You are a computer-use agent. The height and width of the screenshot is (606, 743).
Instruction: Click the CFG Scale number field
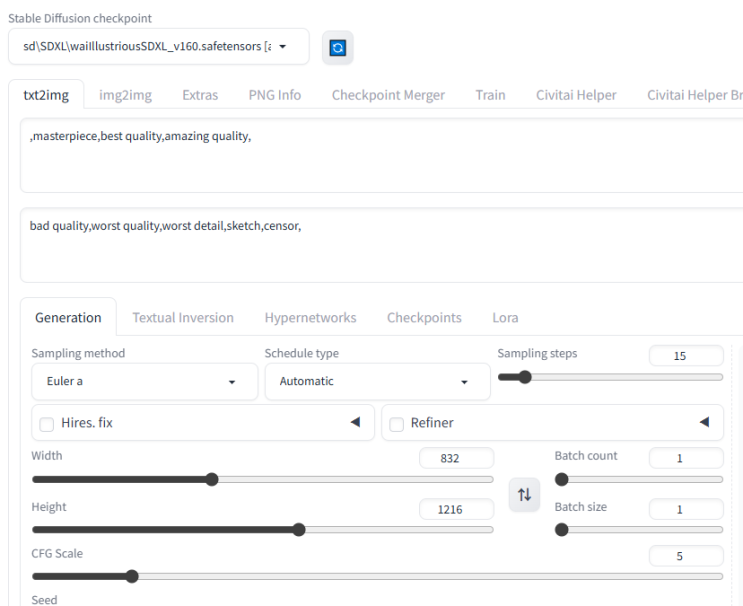click(686, 556)
